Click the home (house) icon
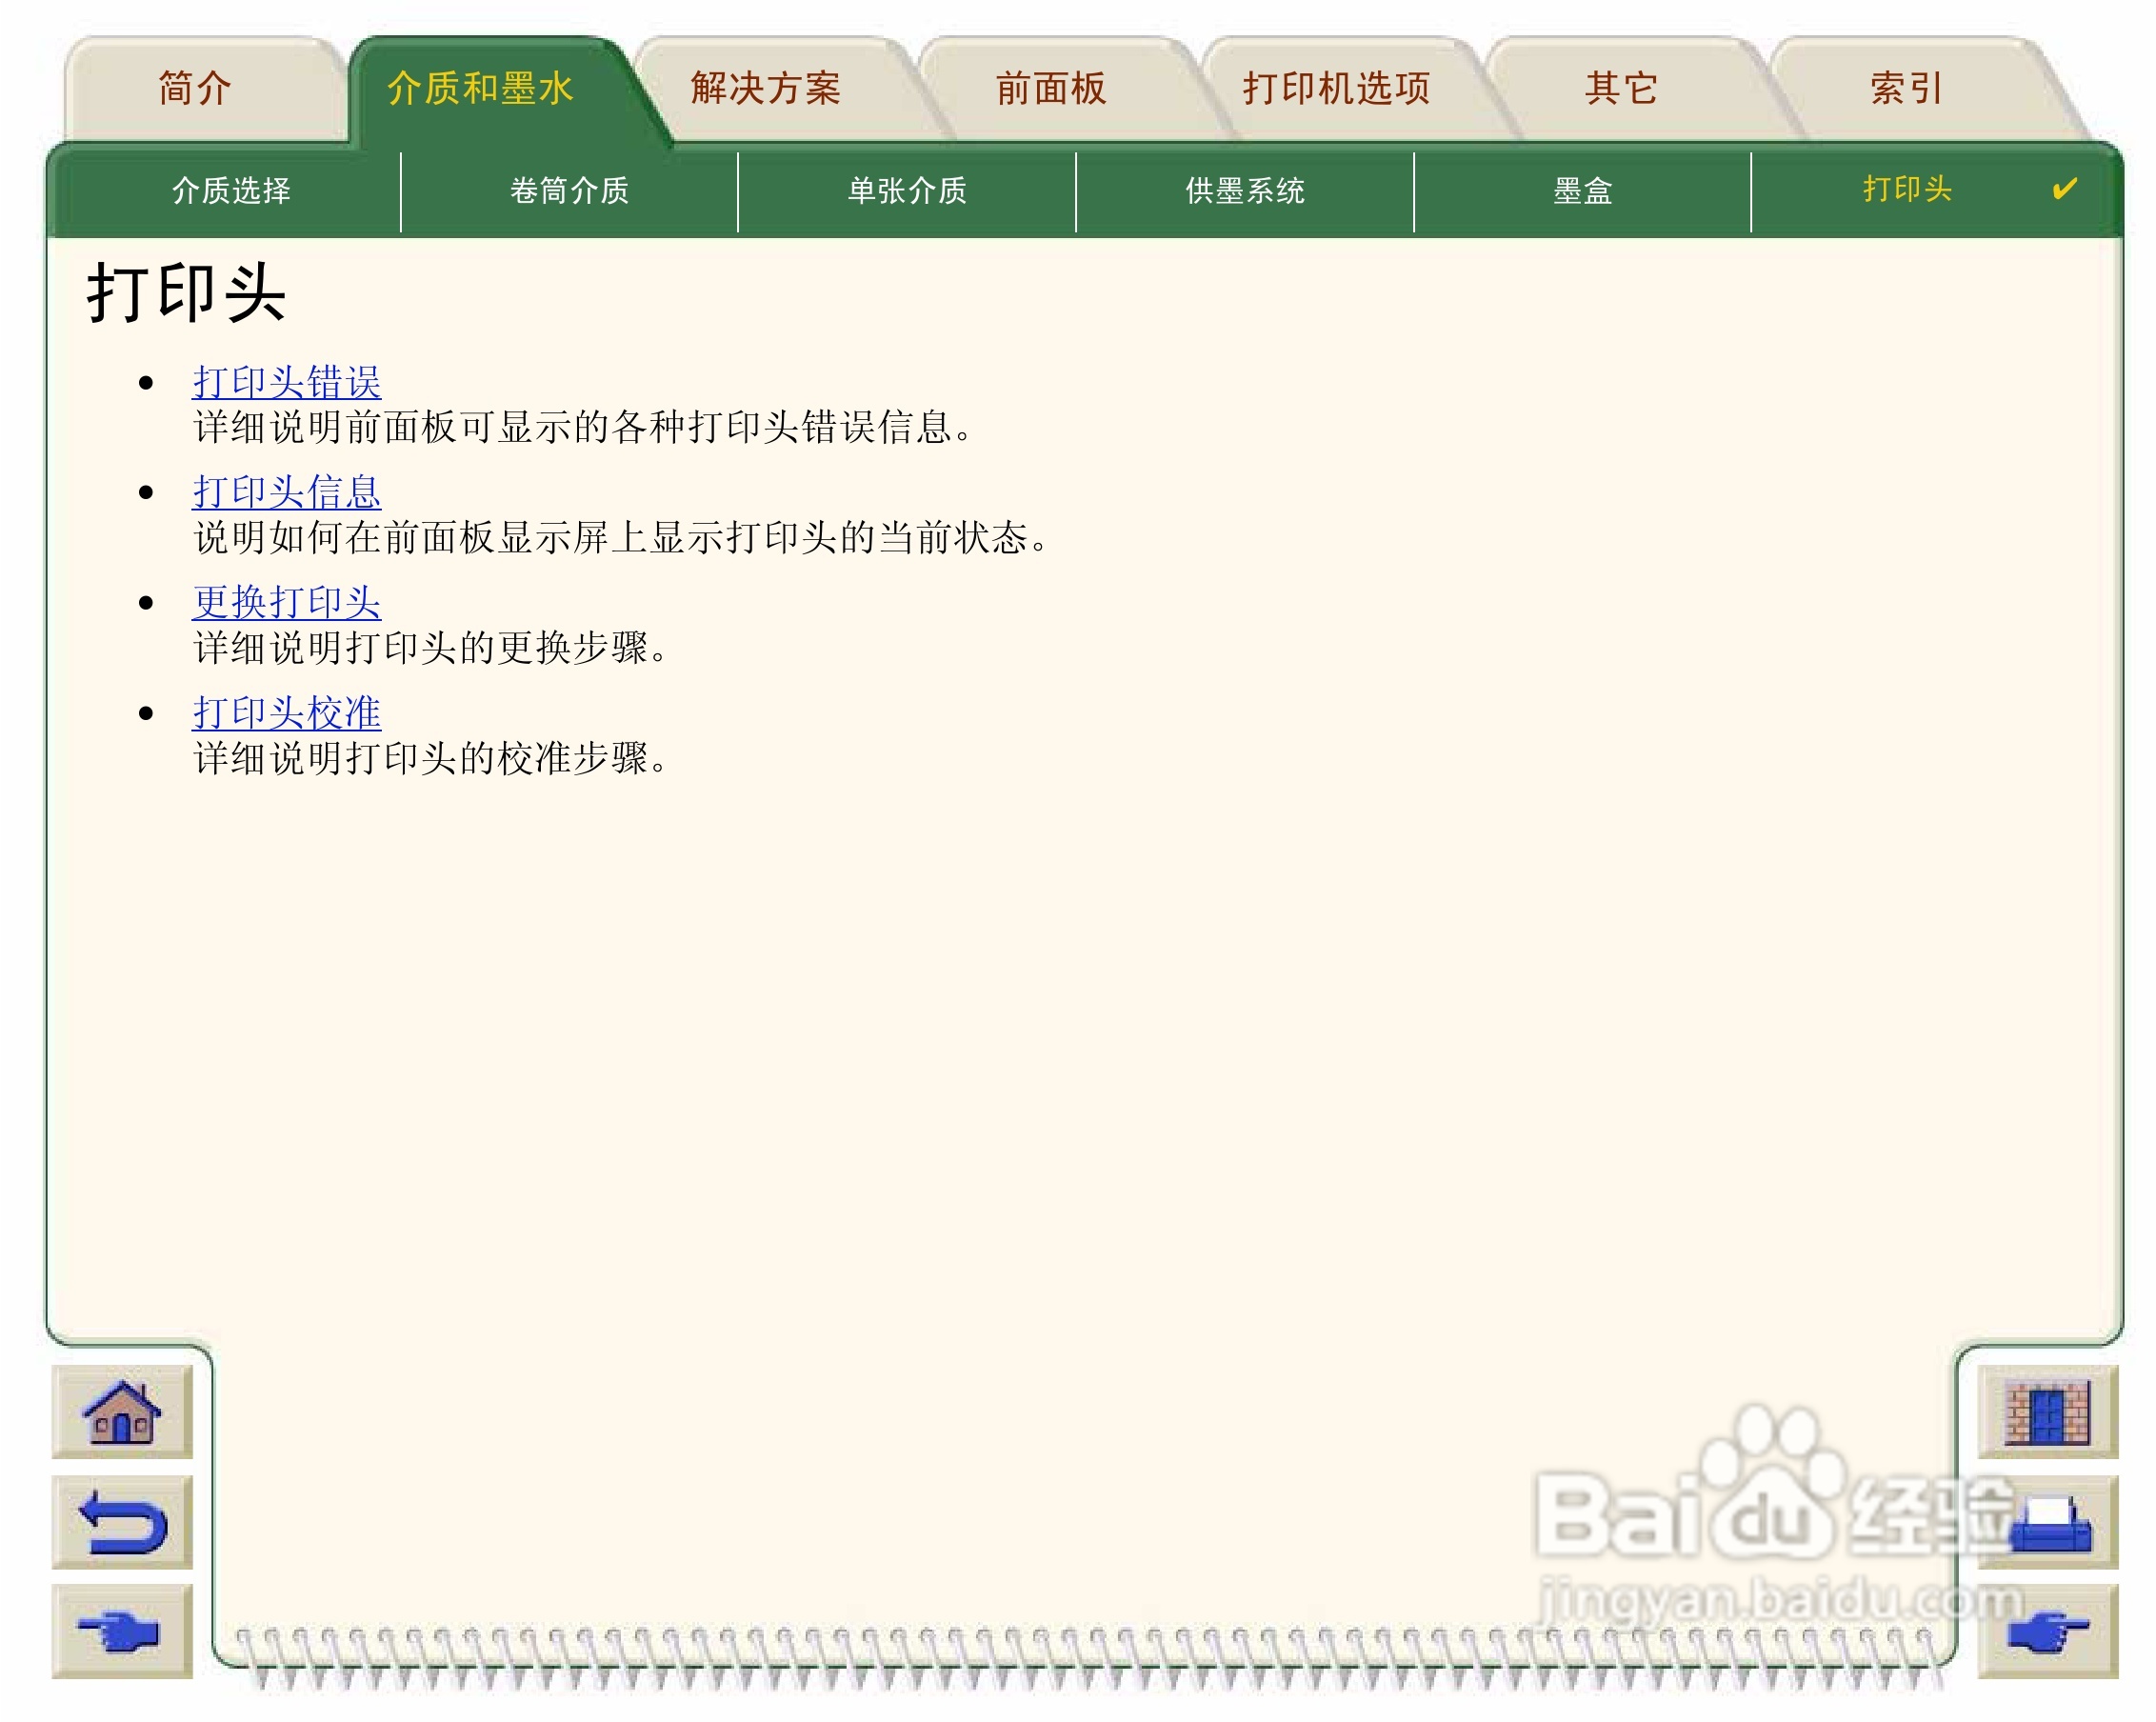Image resolution: width=2156 pixels, height=1722 pixels. (121, 1412)
